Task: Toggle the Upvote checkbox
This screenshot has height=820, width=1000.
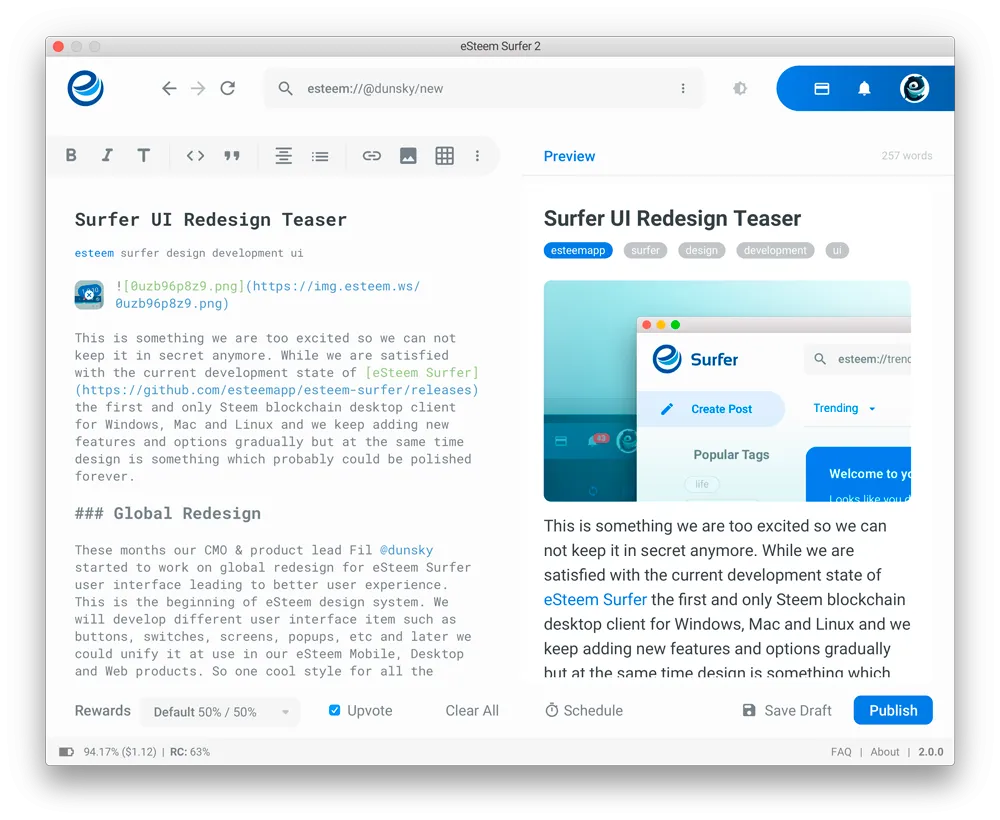Action: [334, 710]
